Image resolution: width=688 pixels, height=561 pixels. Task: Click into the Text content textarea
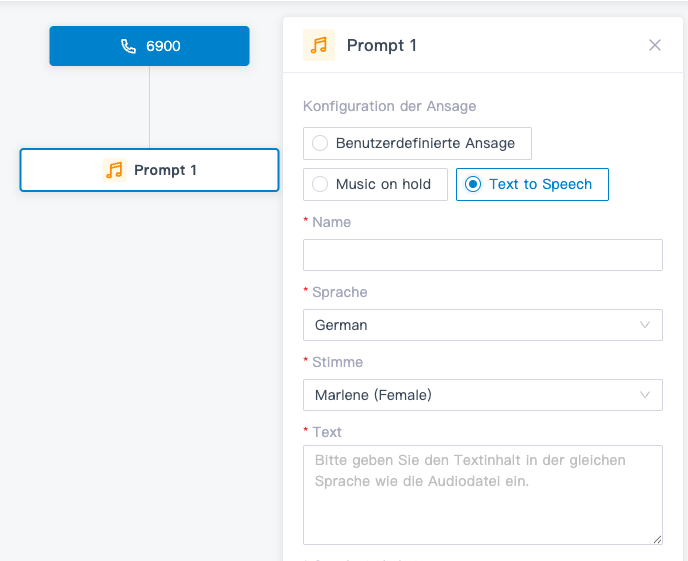[x=482, y=495]
